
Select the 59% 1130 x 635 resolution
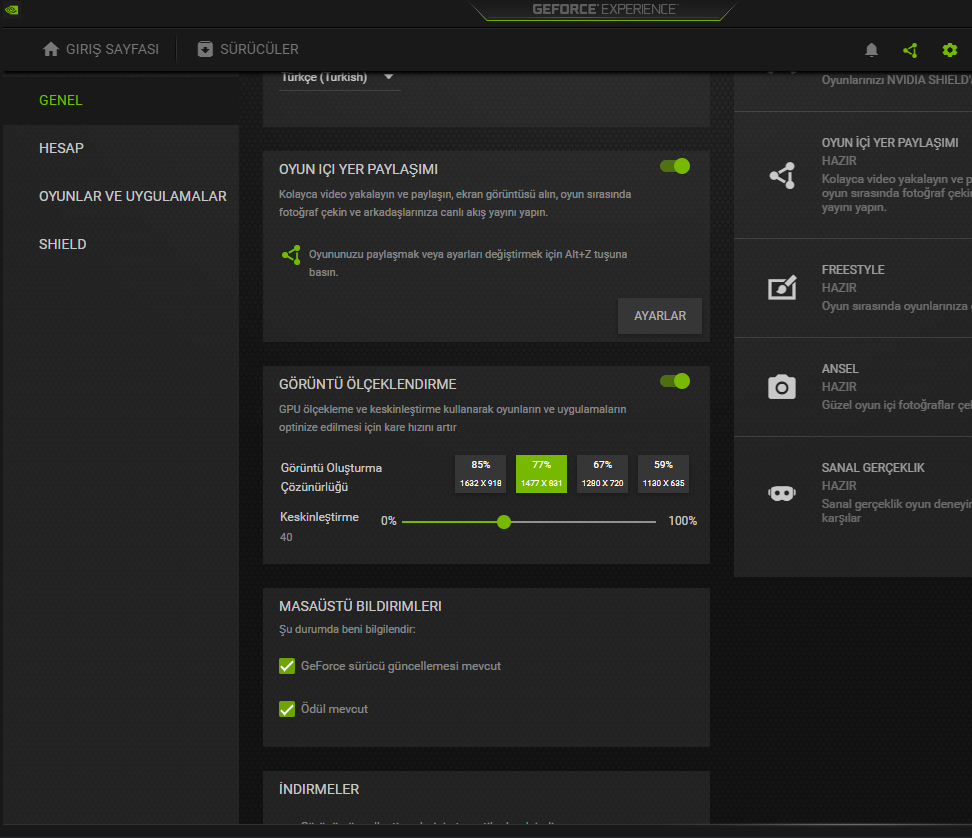(663, 474)
